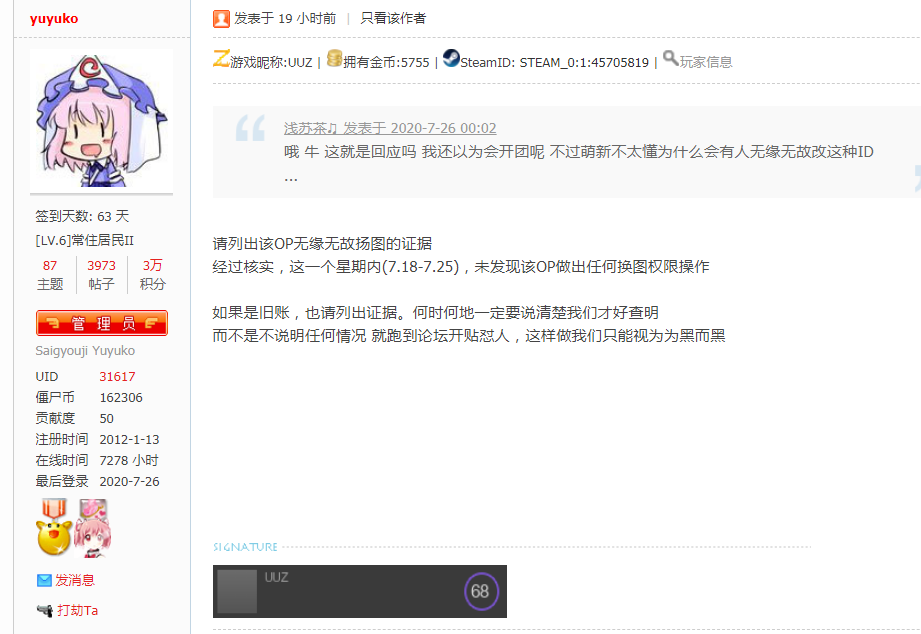Click the red post icon before 发表于
The image size is (921, 634).
tap(219, 17)
